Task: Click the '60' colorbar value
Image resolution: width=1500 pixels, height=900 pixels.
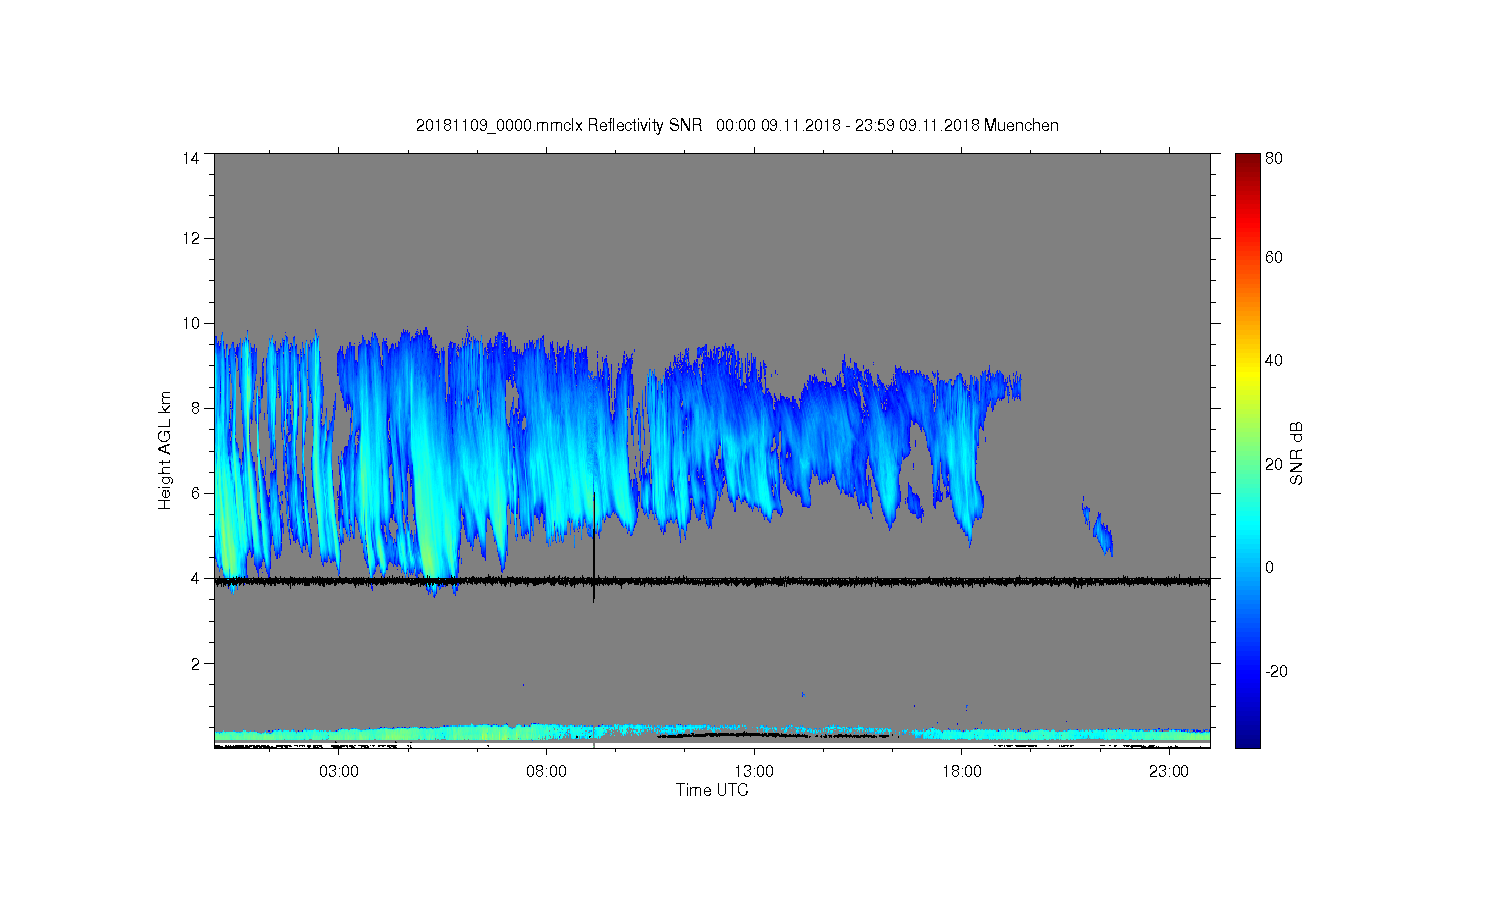Action: (1274, 257)
